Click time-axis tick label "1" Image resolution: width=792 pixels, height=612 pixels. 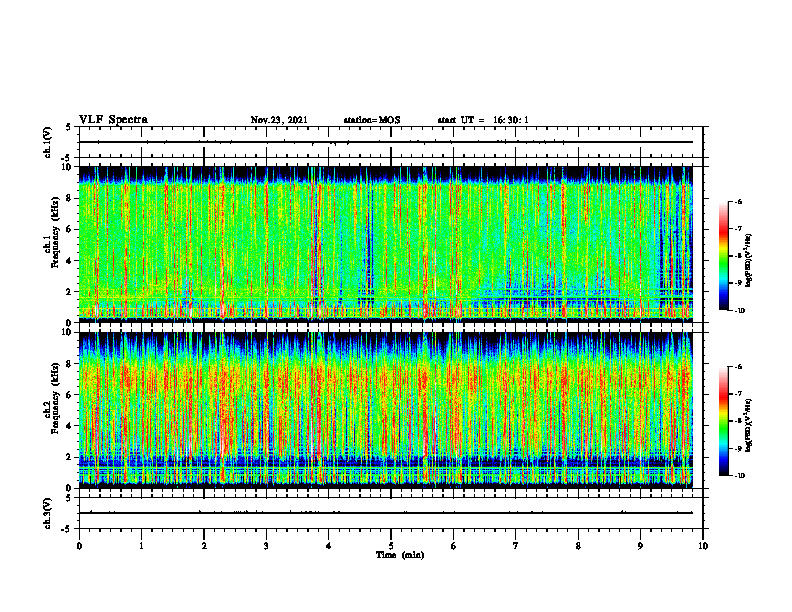[x=141, y=546]
